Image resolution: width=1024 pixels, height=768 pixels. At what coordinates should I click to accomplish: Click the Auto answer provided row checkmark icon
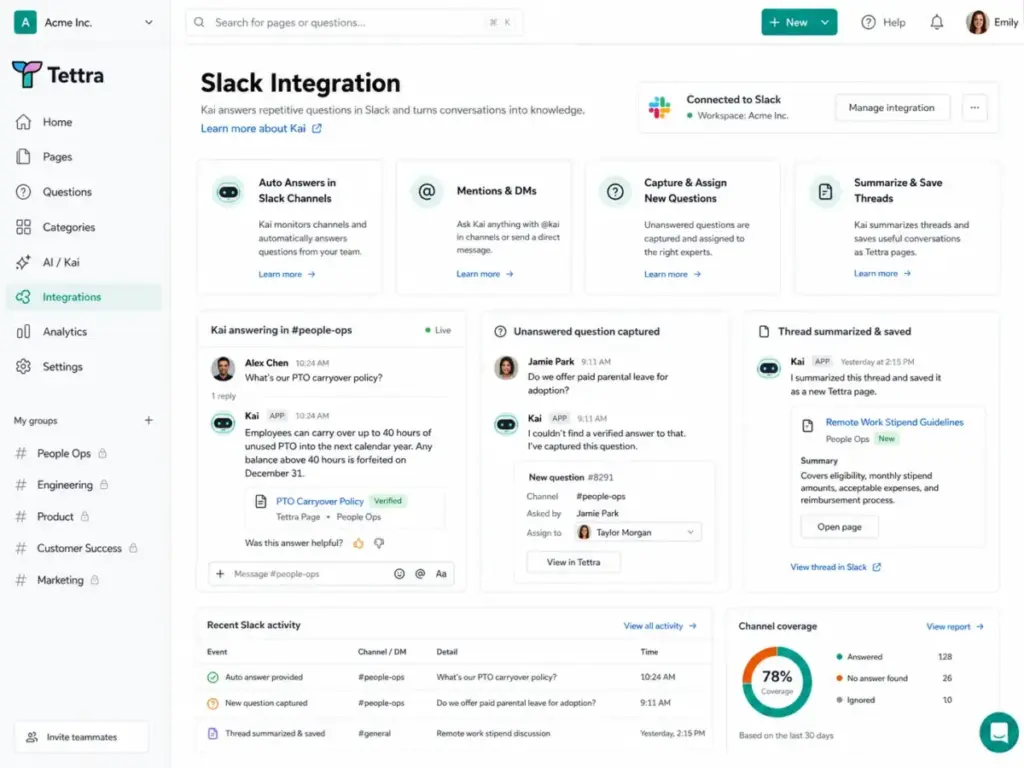[x=213, y=677]
